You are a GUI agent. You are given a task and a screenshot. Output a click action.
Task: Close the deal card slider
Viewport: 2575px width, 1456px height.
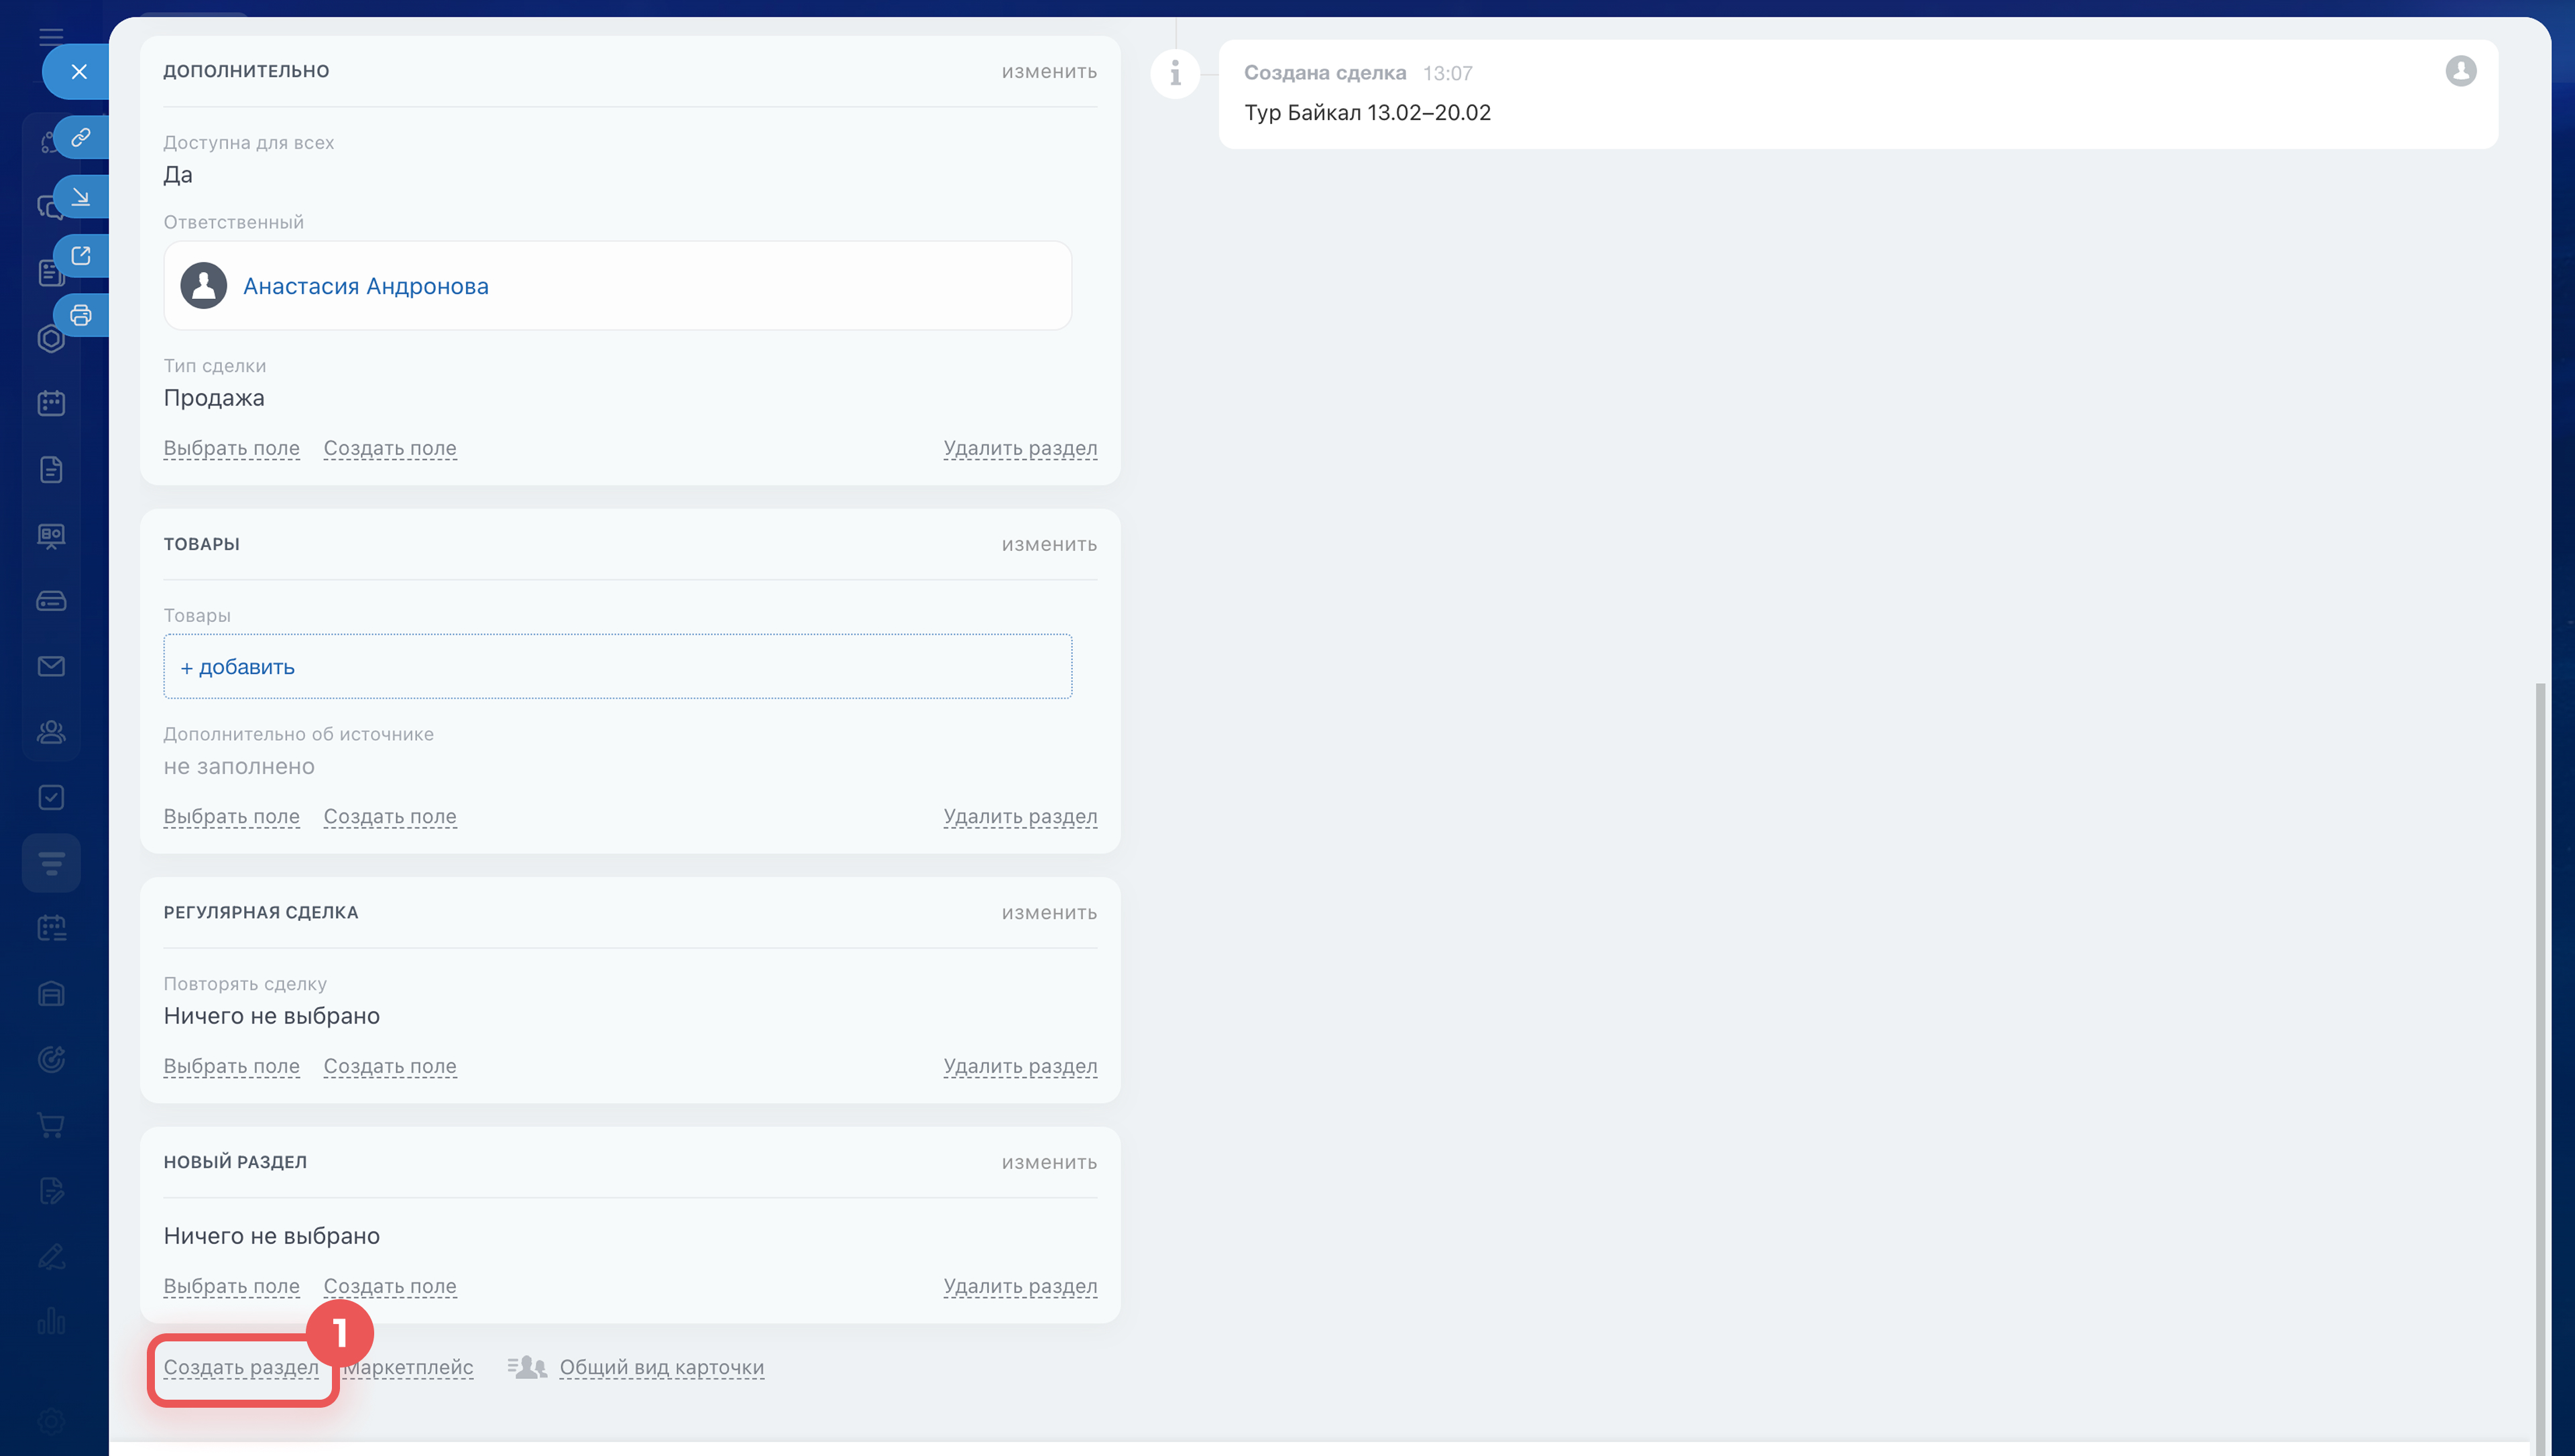(79, 72)
